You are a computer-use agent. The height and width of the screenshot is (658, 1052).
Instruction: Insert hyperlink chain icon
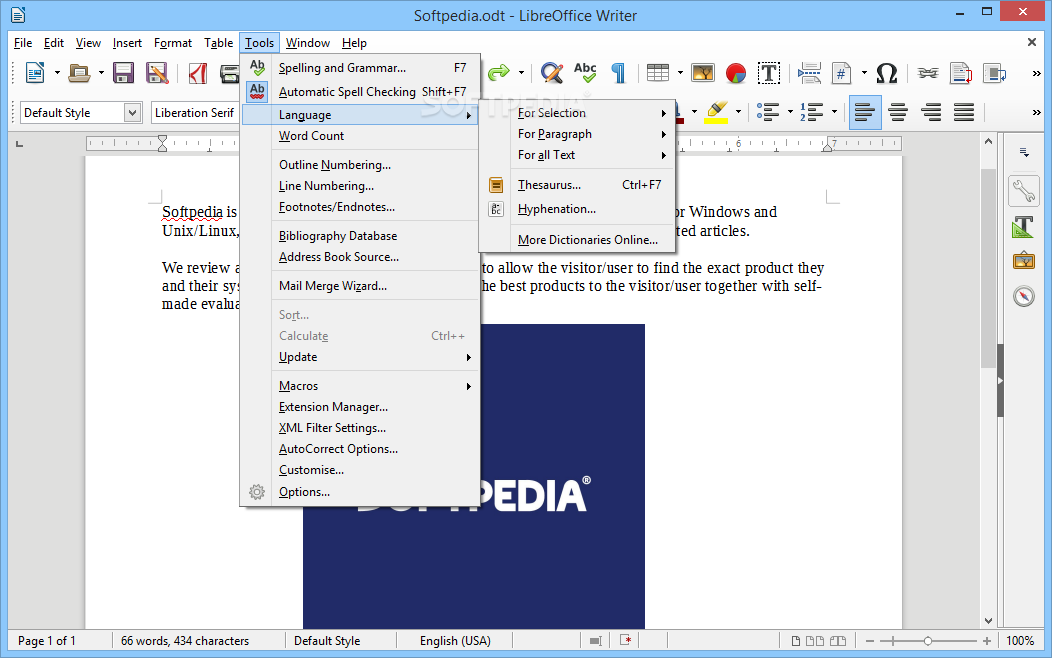click(x=928, y=72)
